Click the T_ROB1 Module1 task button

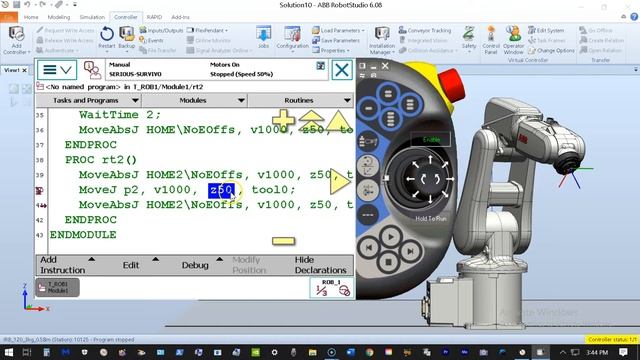click(x=58, y=287)
